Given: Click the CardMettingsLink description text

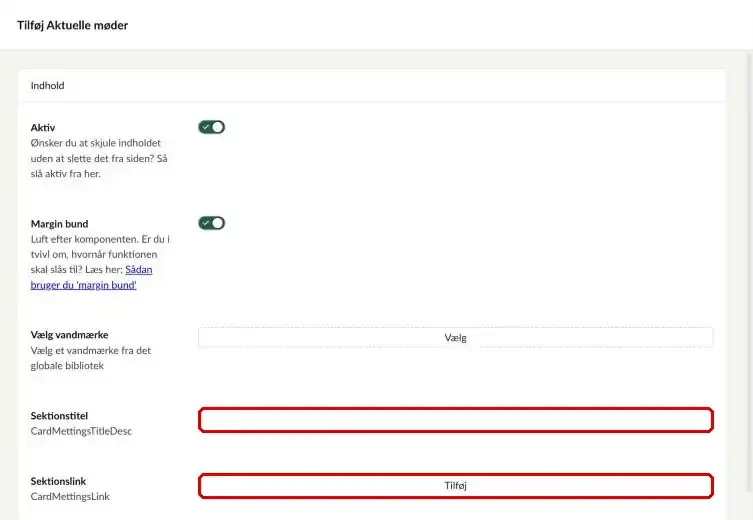Looking at the screenshot, I should point(70,496).
